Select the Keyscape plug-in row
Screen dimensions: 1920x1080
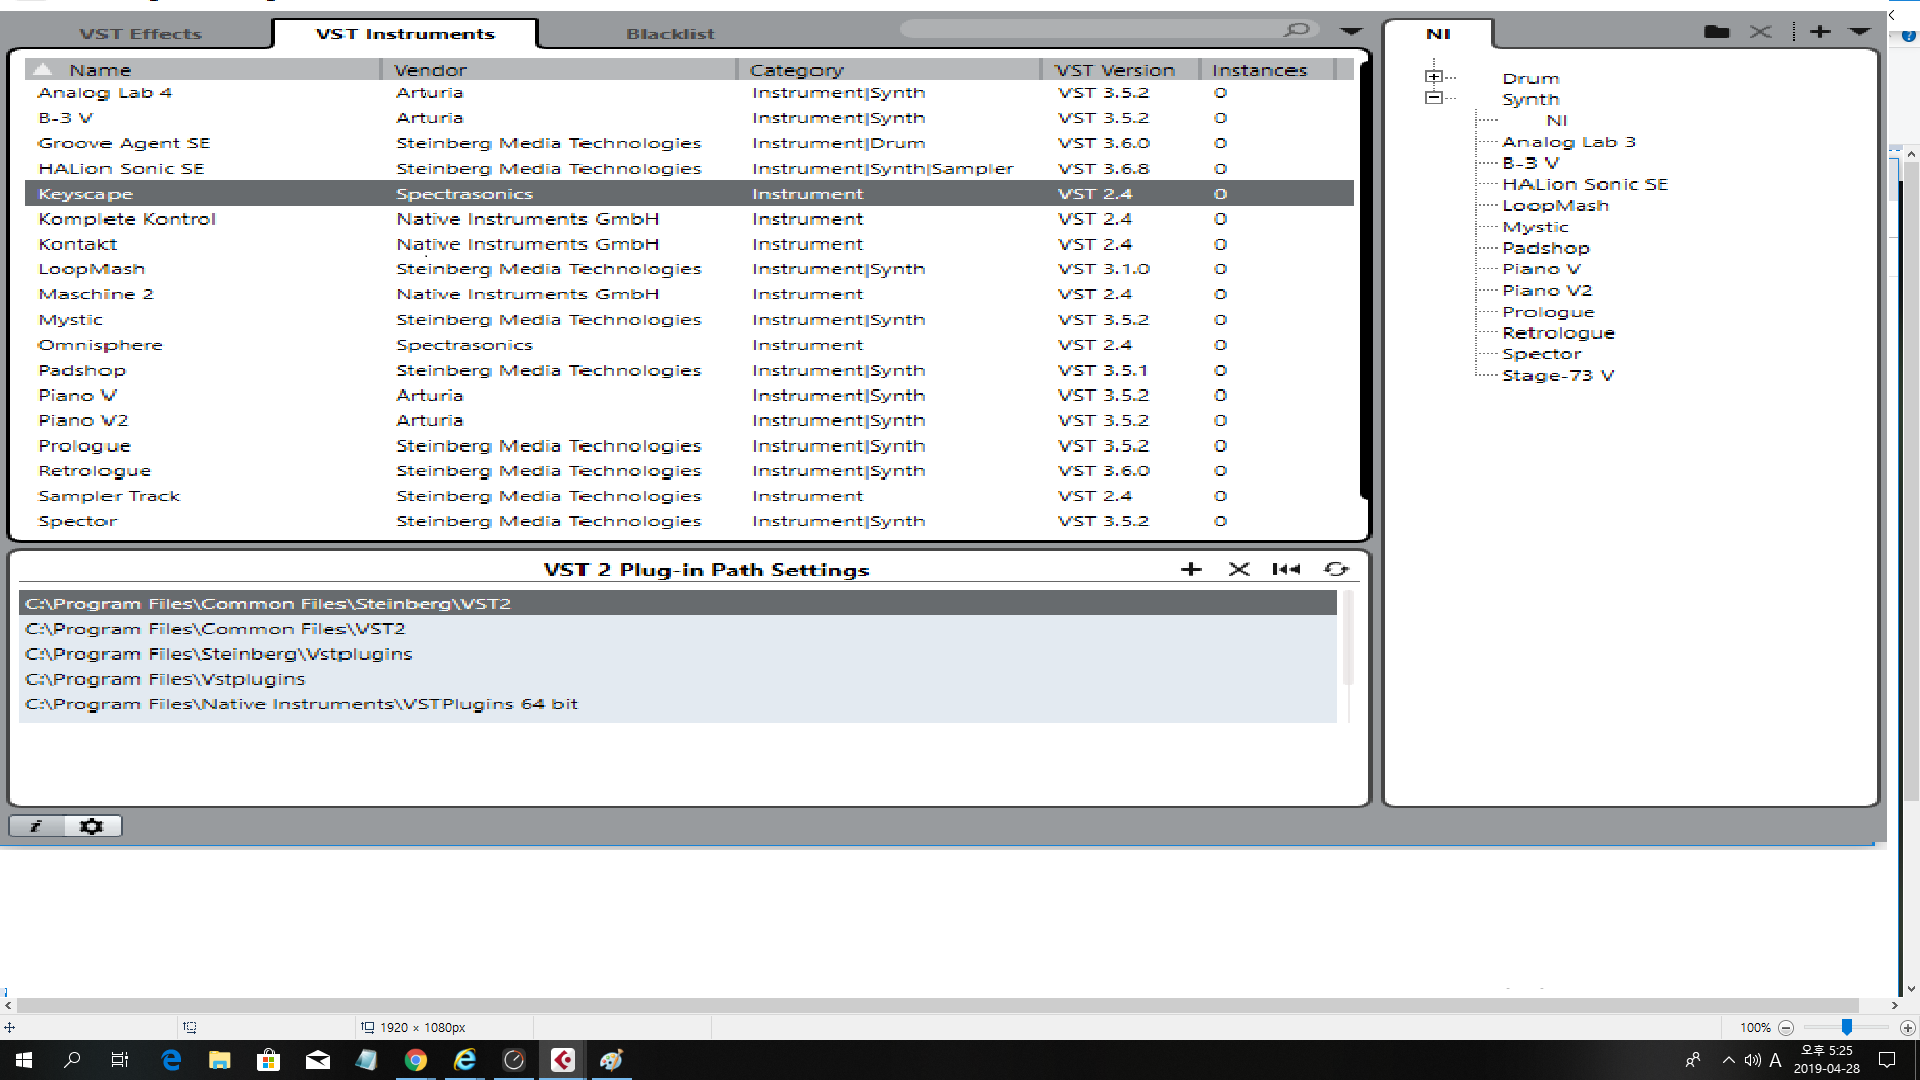[x=689, y=194]
